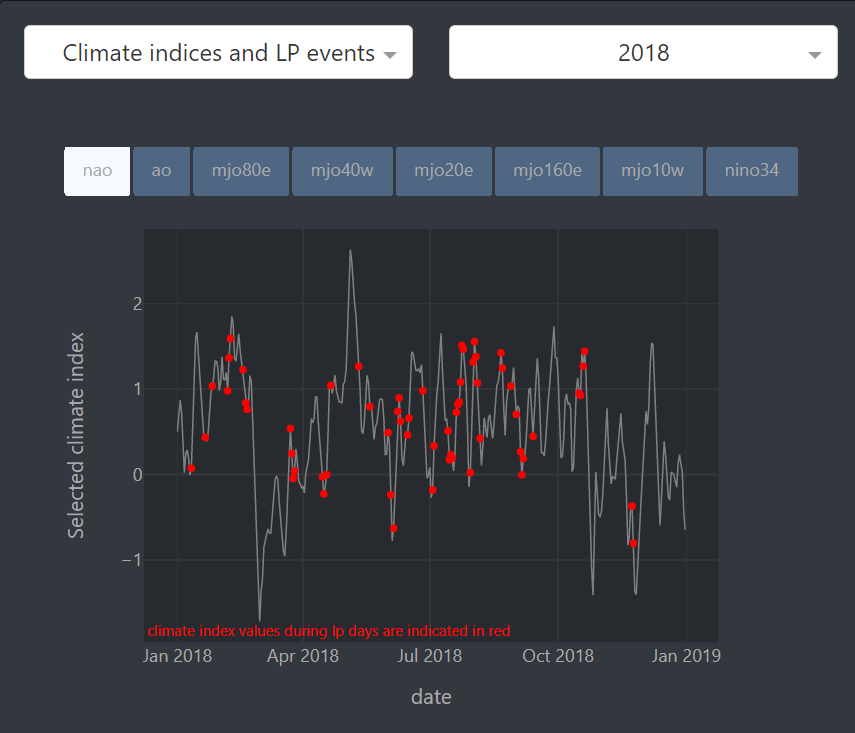Screen dimensions: 855x733
Task: Click the year selector's dropdown arrow
Action: pos(815,54)
